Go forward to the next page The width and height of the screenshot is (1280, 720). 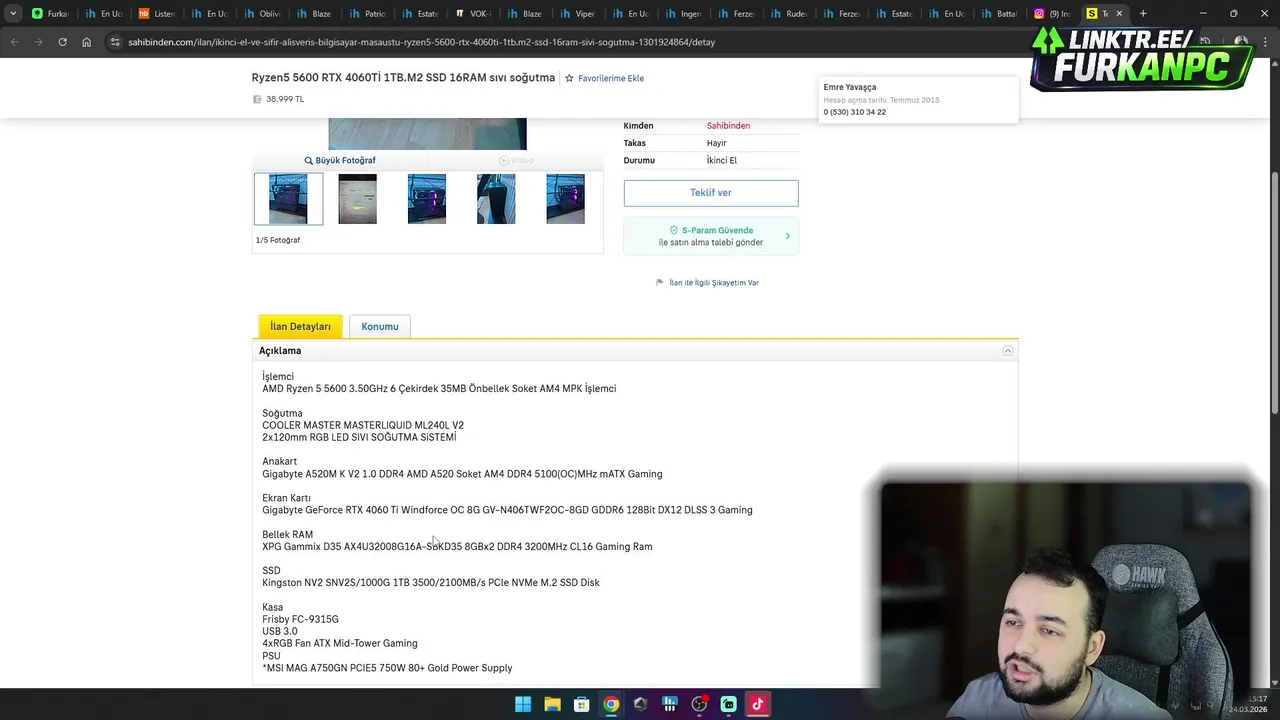[x=38, y=42]
